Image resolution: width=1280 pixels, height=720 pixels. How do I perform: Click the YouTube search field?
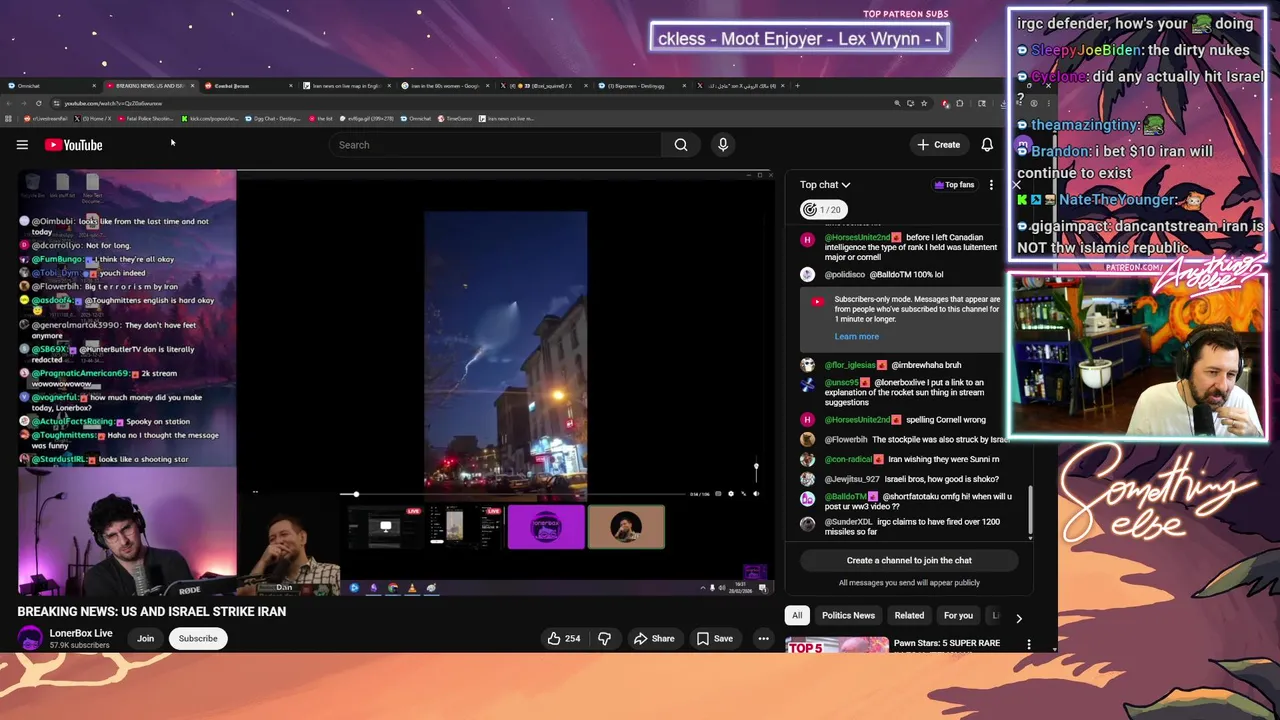(x=495, y=145)
